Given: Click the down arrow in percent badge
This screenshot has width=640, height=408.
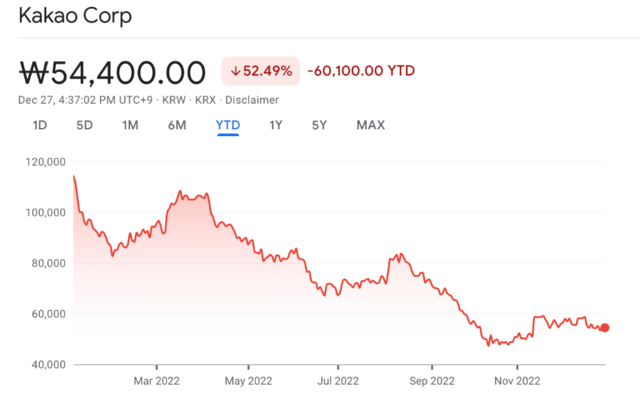Looking at the screenshot, I should pyautogui.click(x=236, y=71).
